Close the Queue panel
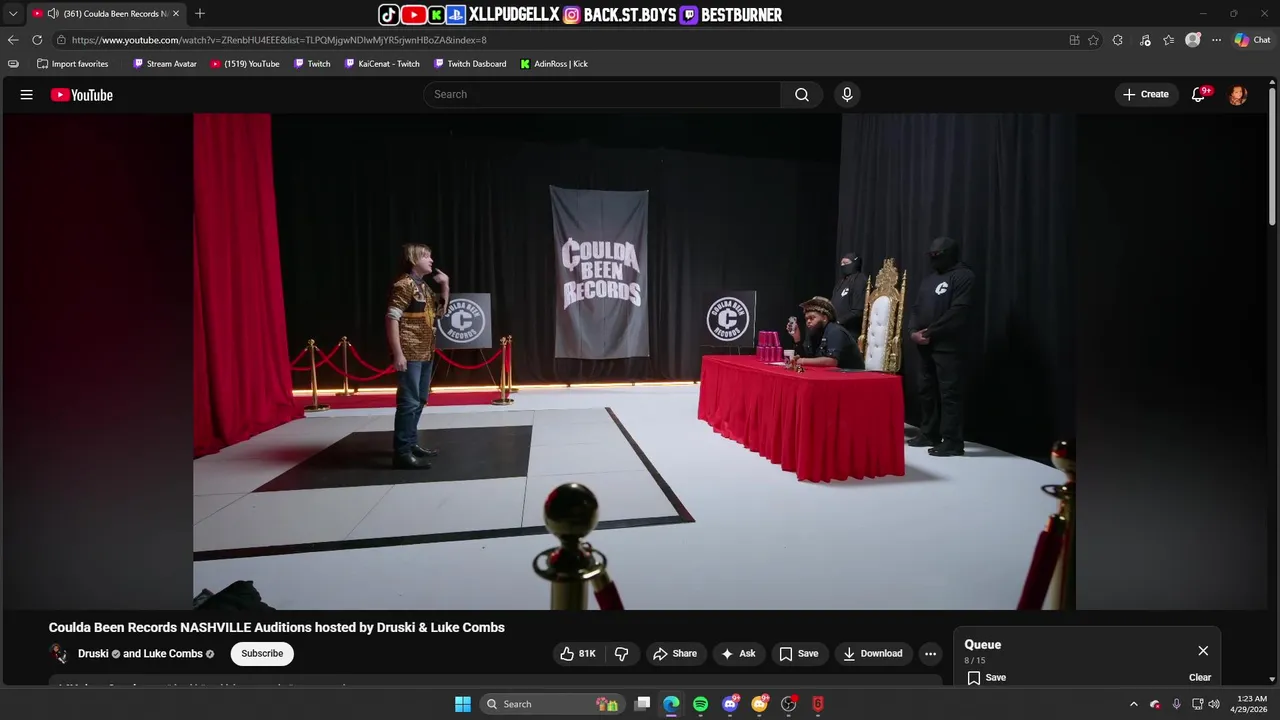This screenshot has height=720, width=1280. [x=1203, y=651]
